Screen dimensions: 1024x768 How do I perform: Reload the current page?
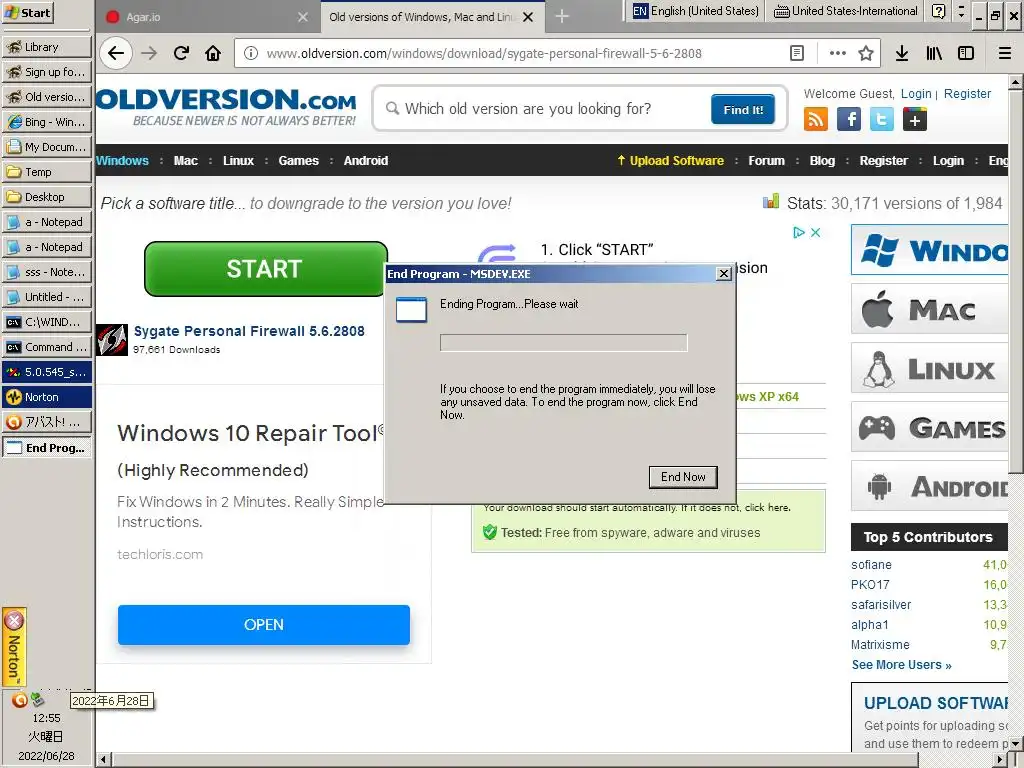coord(182,54)
